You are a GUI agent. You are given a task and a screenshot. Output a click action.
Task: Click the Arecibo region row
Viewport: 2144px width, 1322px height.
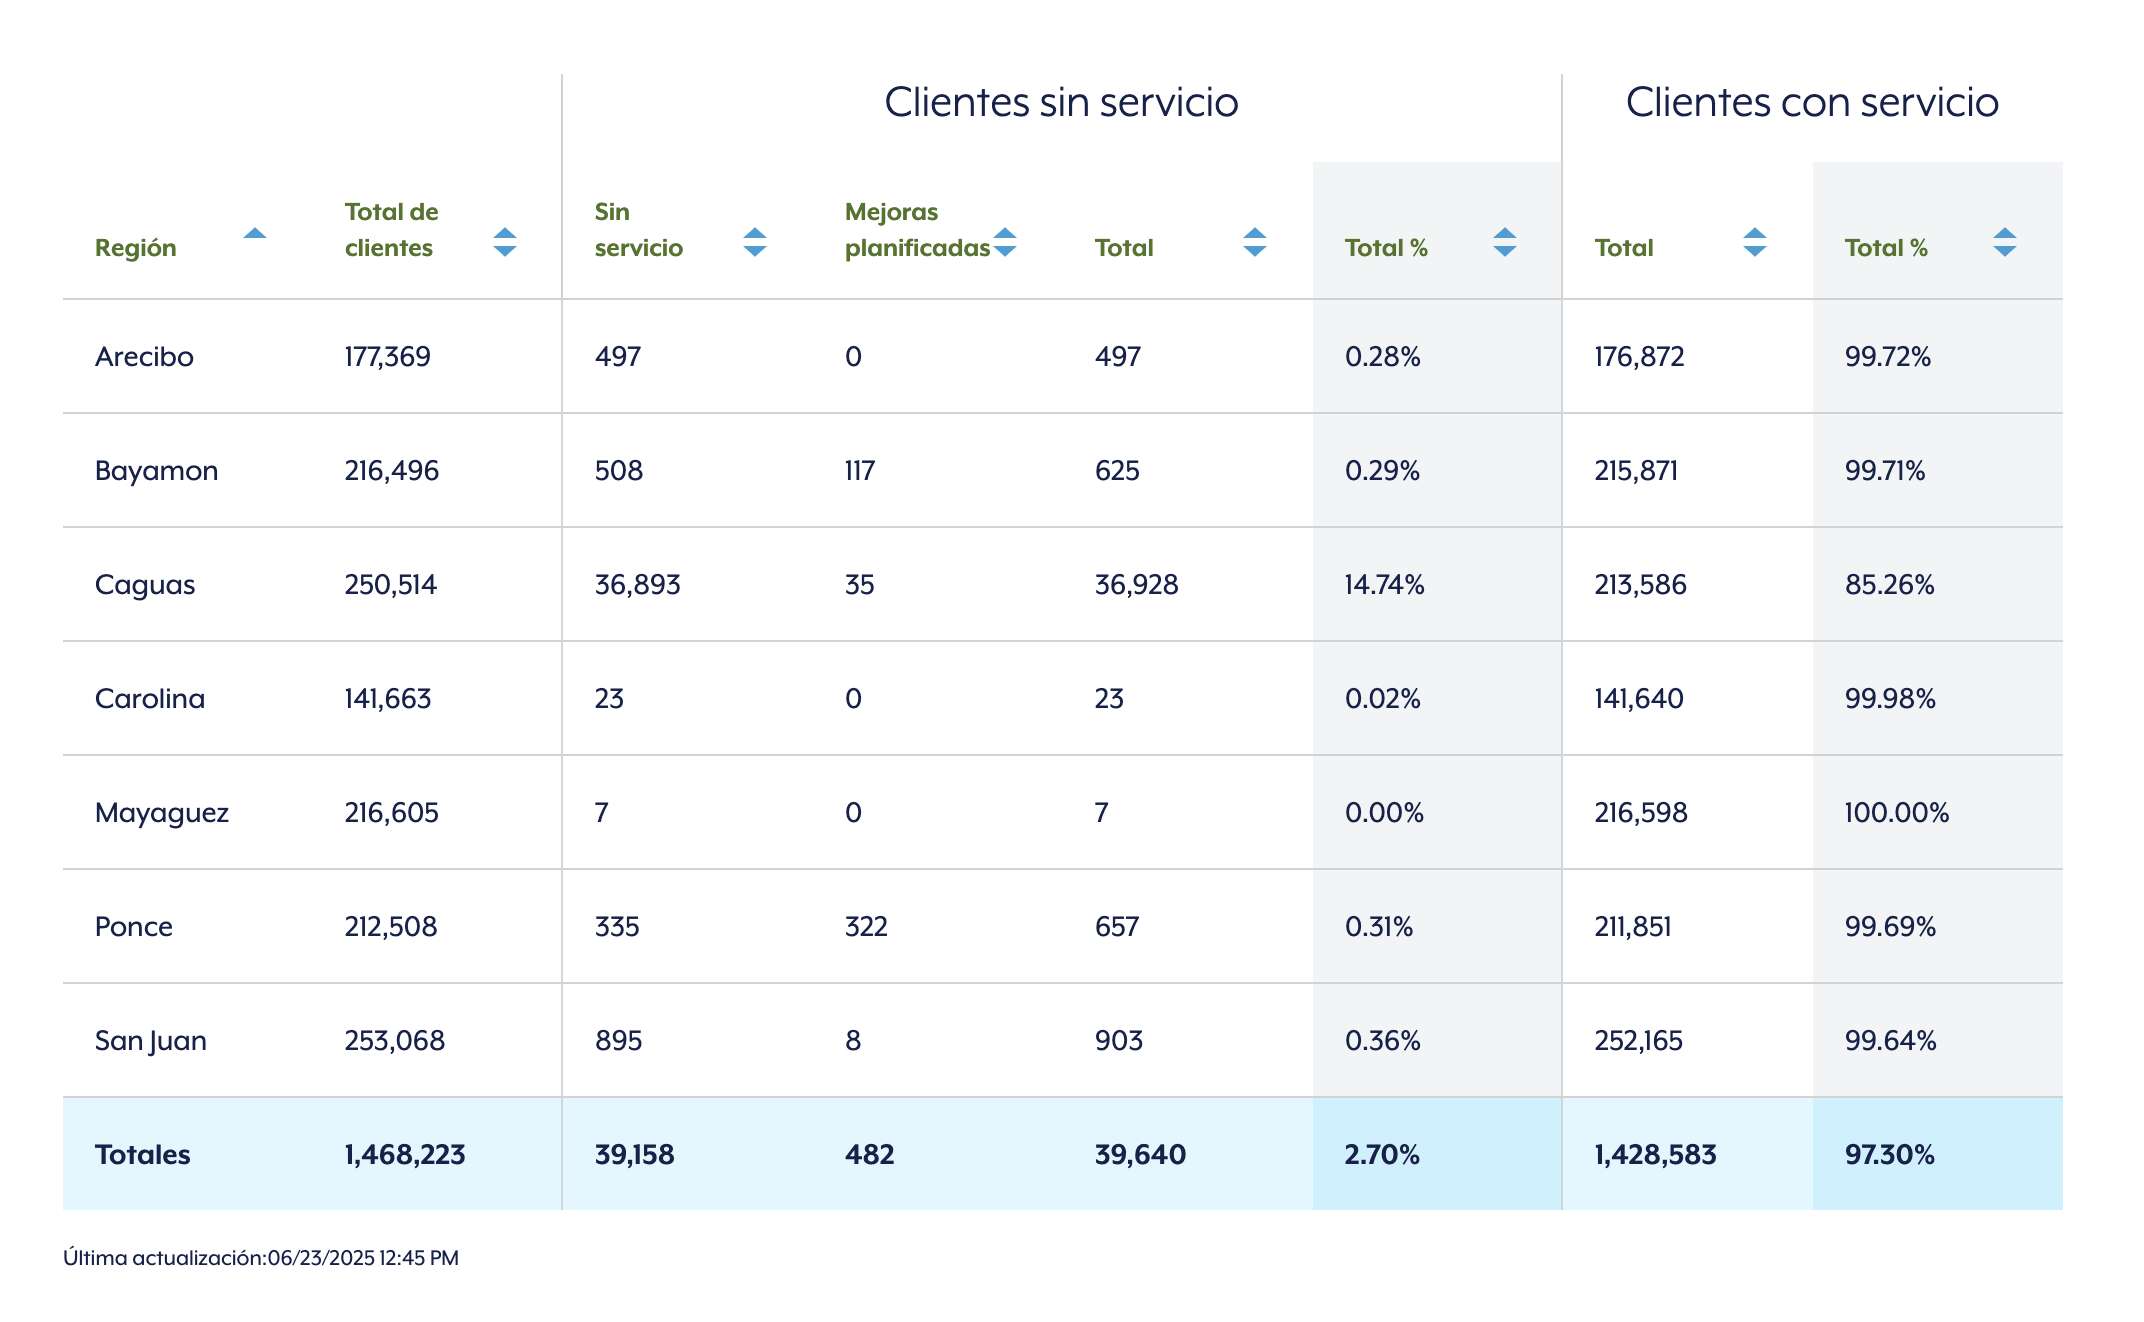(144, 357)
